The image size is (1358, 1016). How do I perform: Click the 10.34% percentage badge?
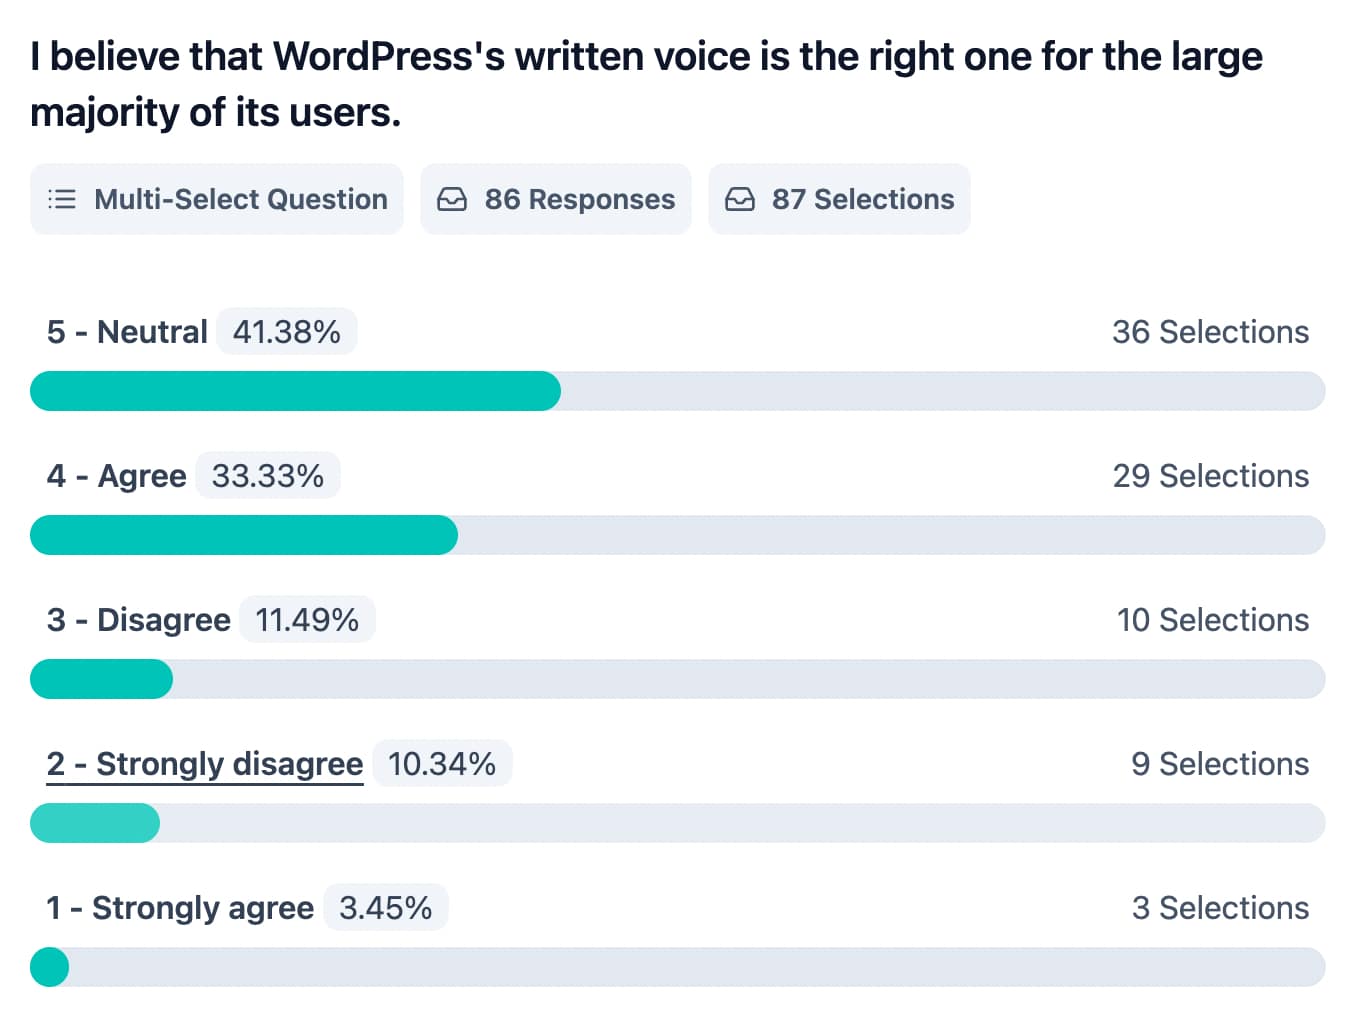[x=442, y=764]
